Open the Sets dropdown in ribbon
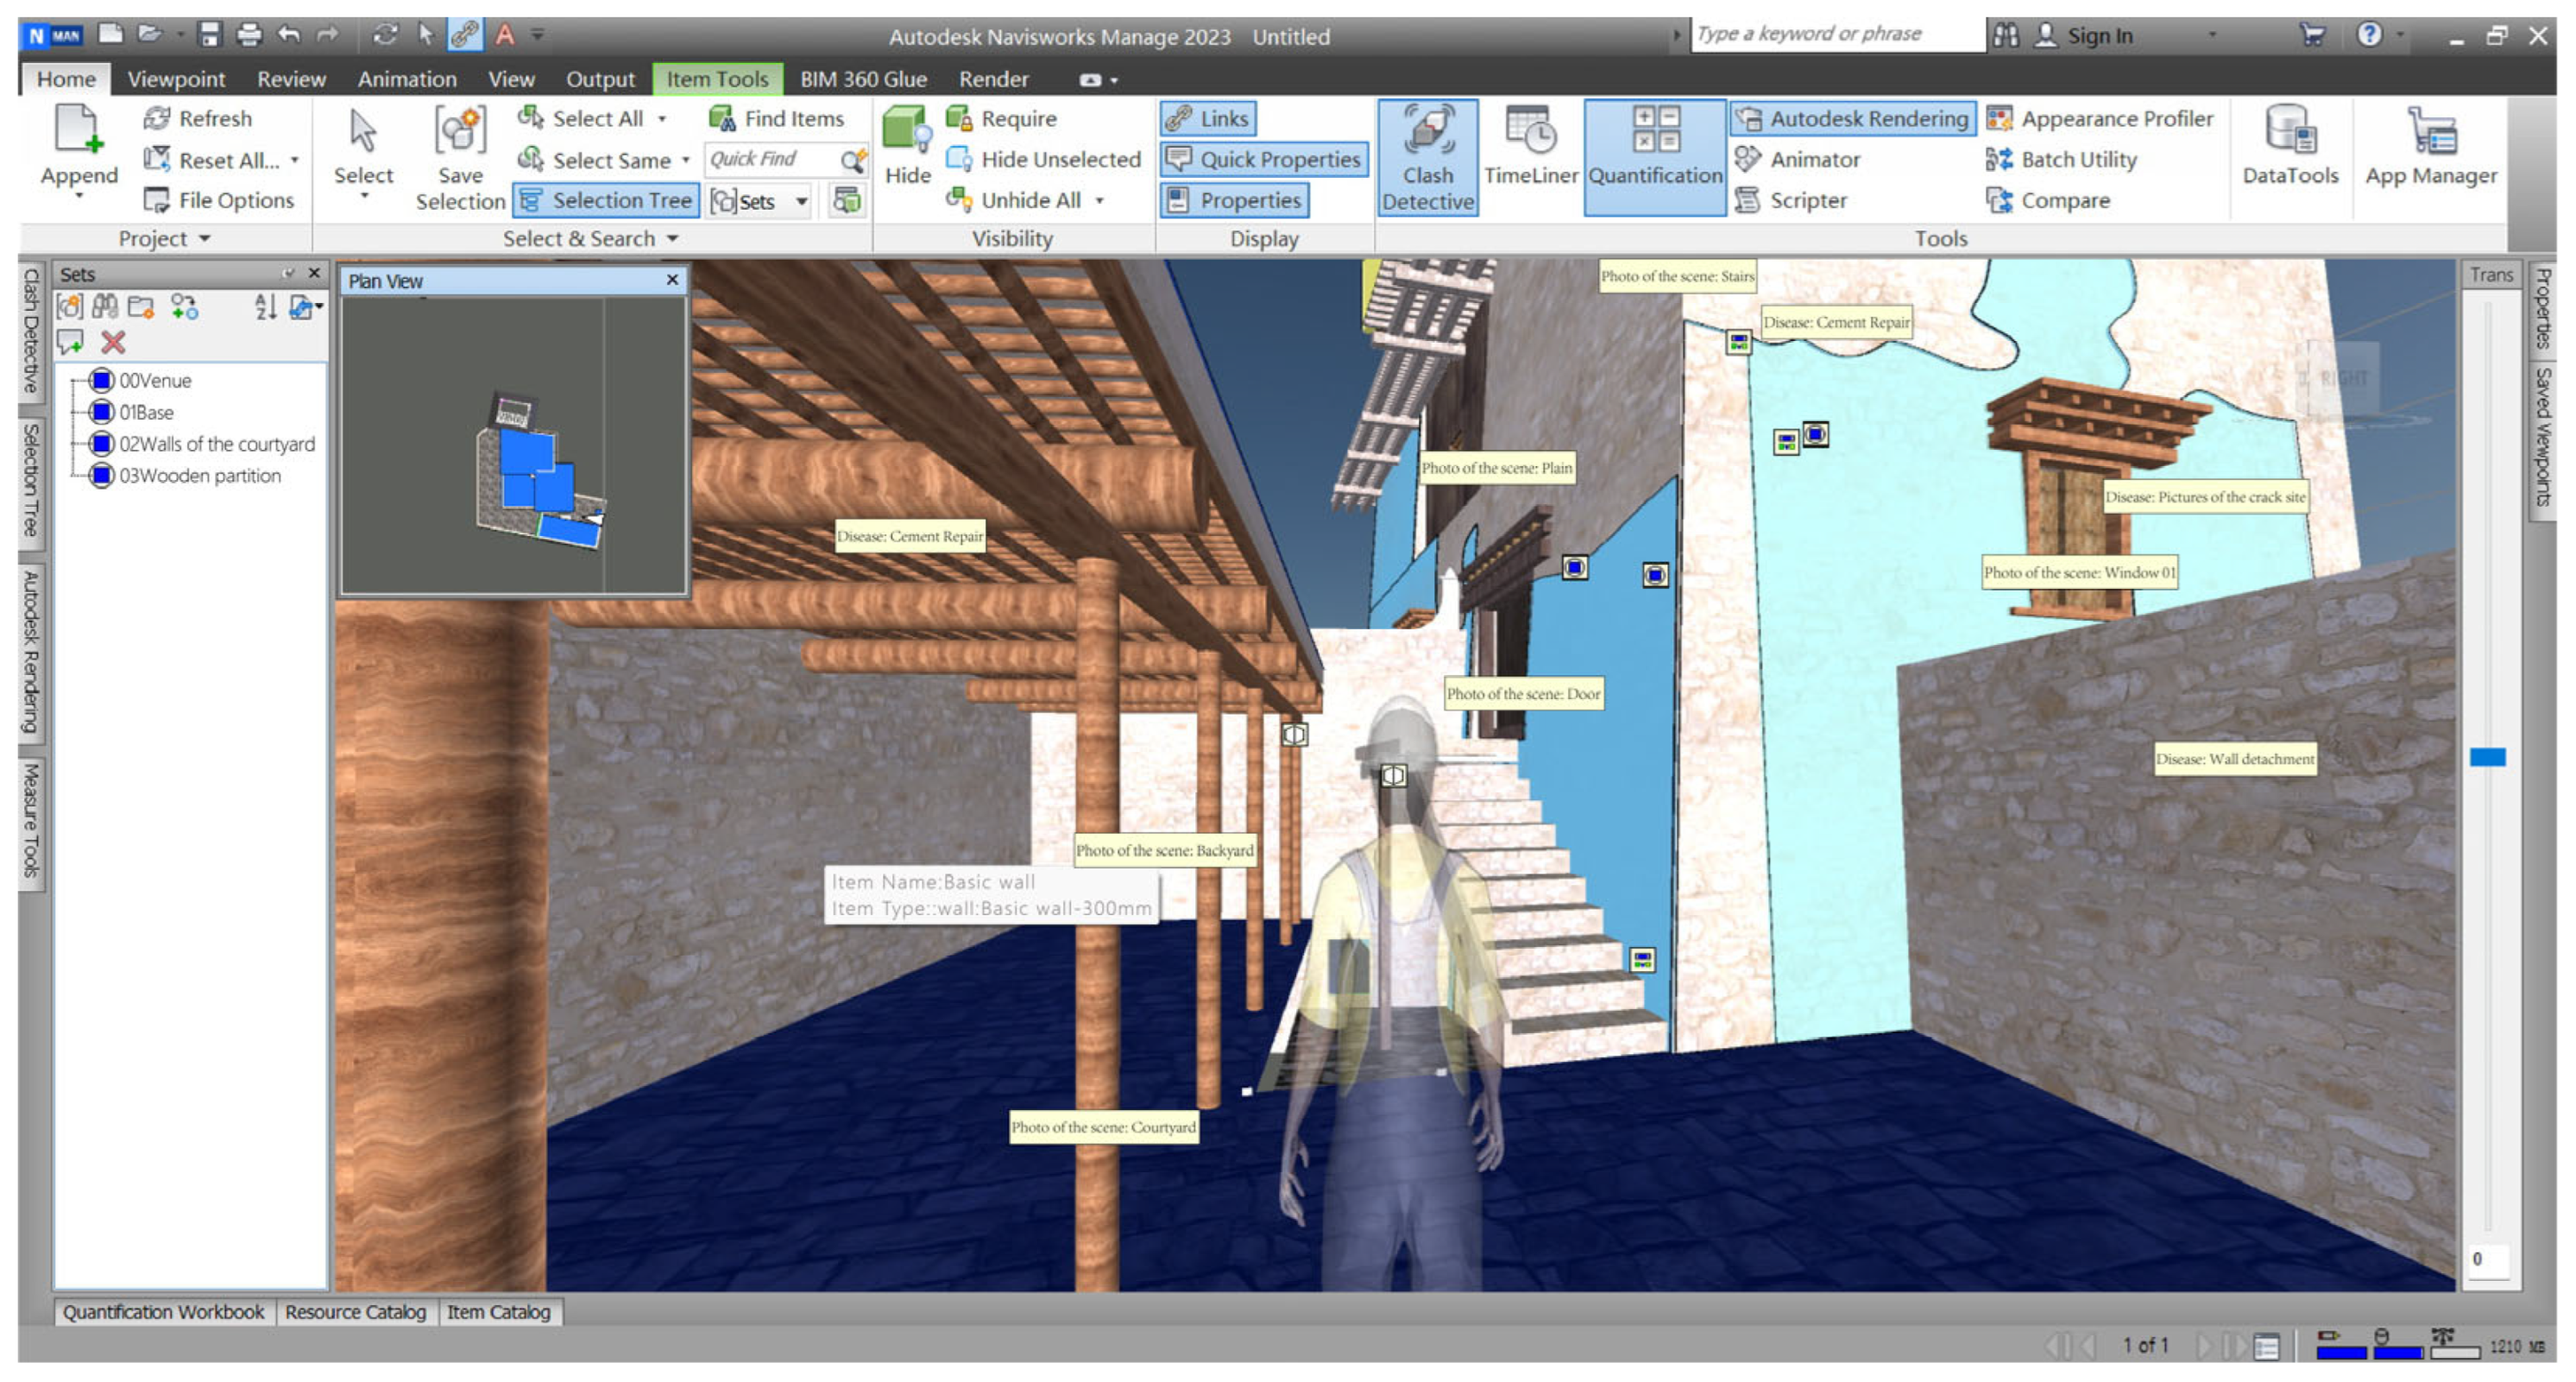 (x=801, y=202)
